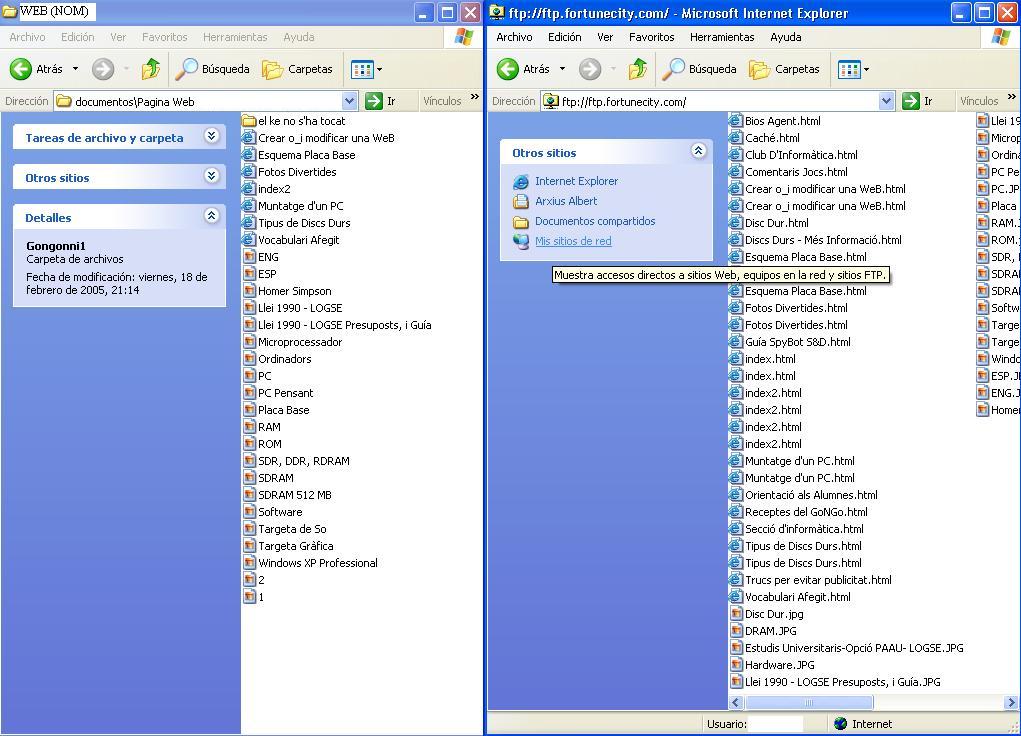Click the views icon in WEB (NOM) toolbar

point(362,69)
